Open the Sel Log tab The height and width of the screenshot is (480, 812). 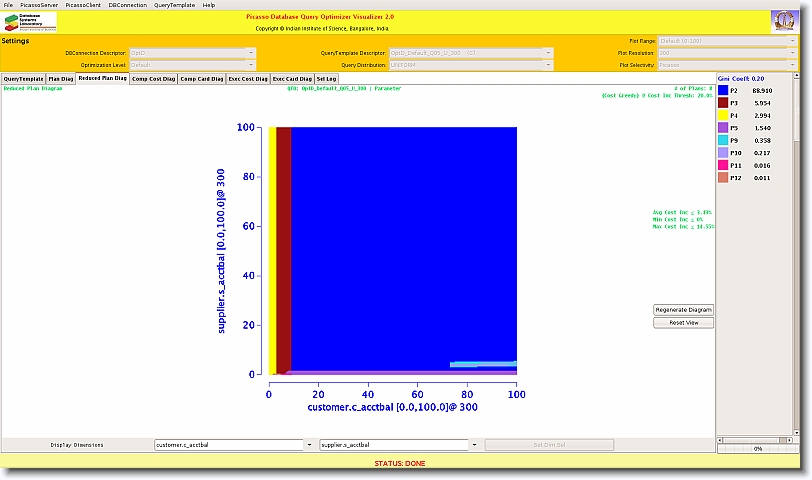pos(327,78)
